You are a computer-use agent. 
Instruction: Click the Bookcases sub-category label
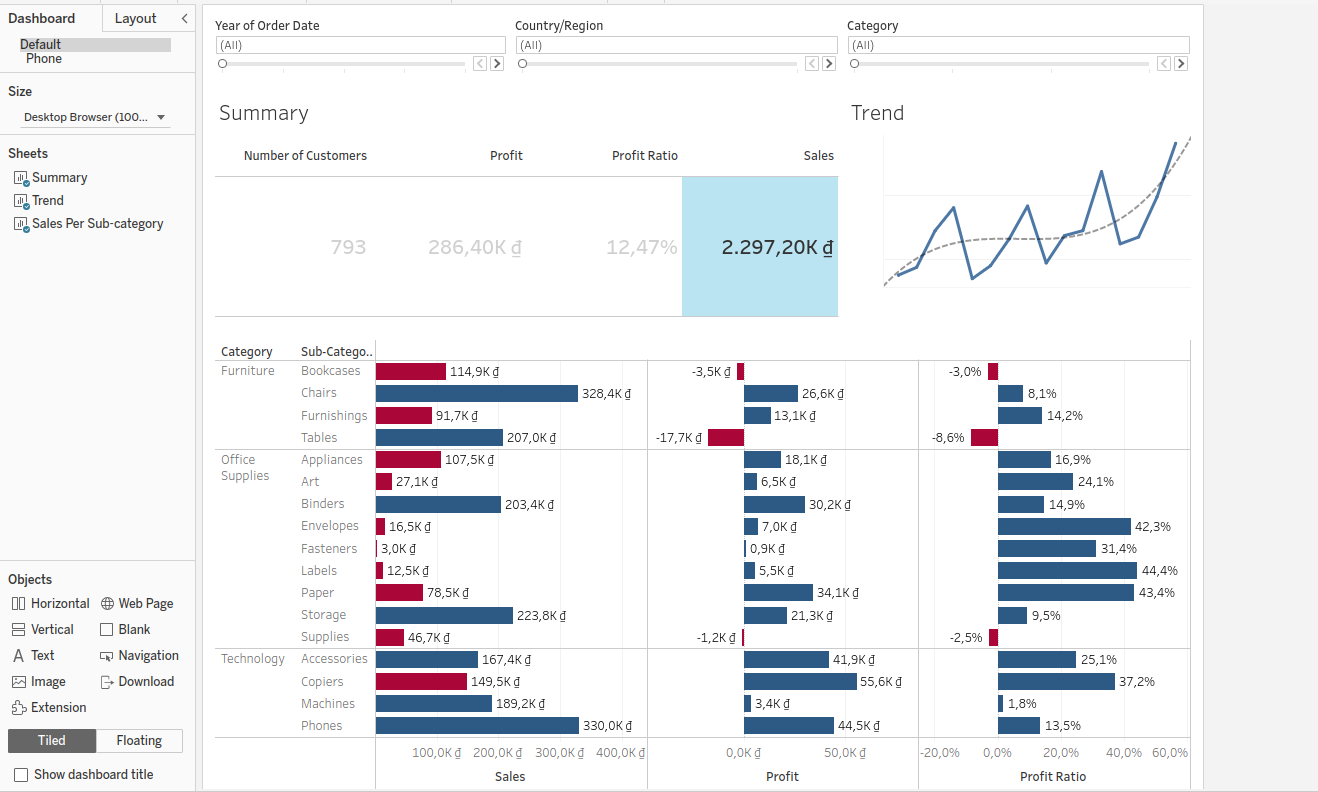[x=331, y=371]
